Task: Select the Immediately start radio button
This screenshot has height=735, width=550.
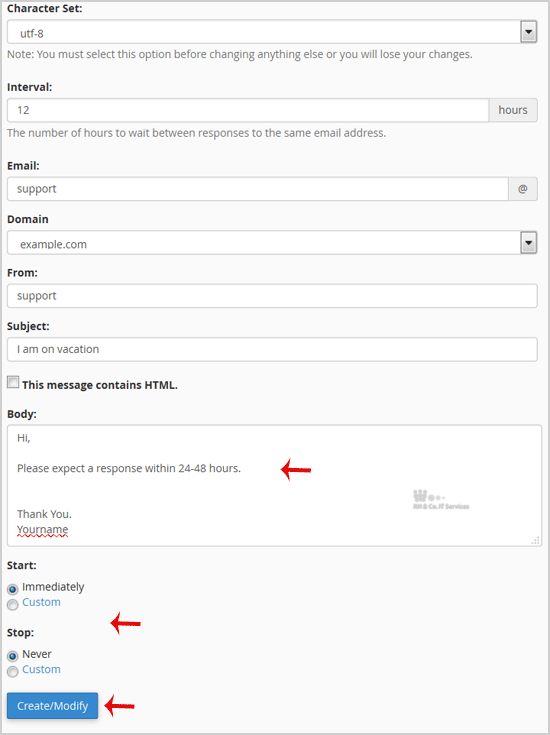Action: coord(13,589)
